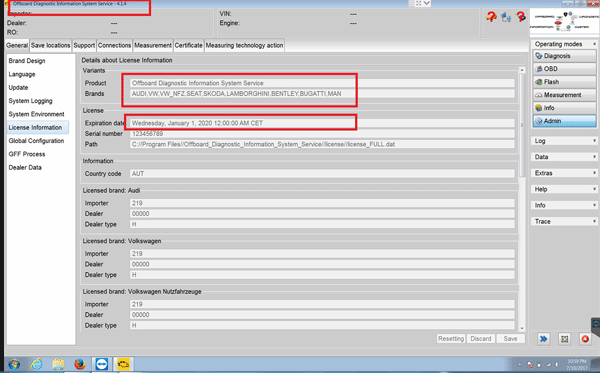Image resolution: width=600 pixels, height=373 pixels.
Task: Click the diagnostic interface question-mark icon
Action: tap(521, 17)
